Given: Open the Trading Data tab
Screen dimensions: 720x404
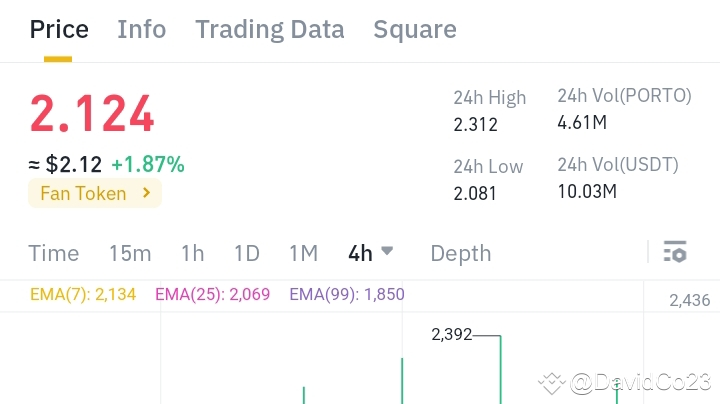Looking at the screenshot, I should tap(270, 30).
